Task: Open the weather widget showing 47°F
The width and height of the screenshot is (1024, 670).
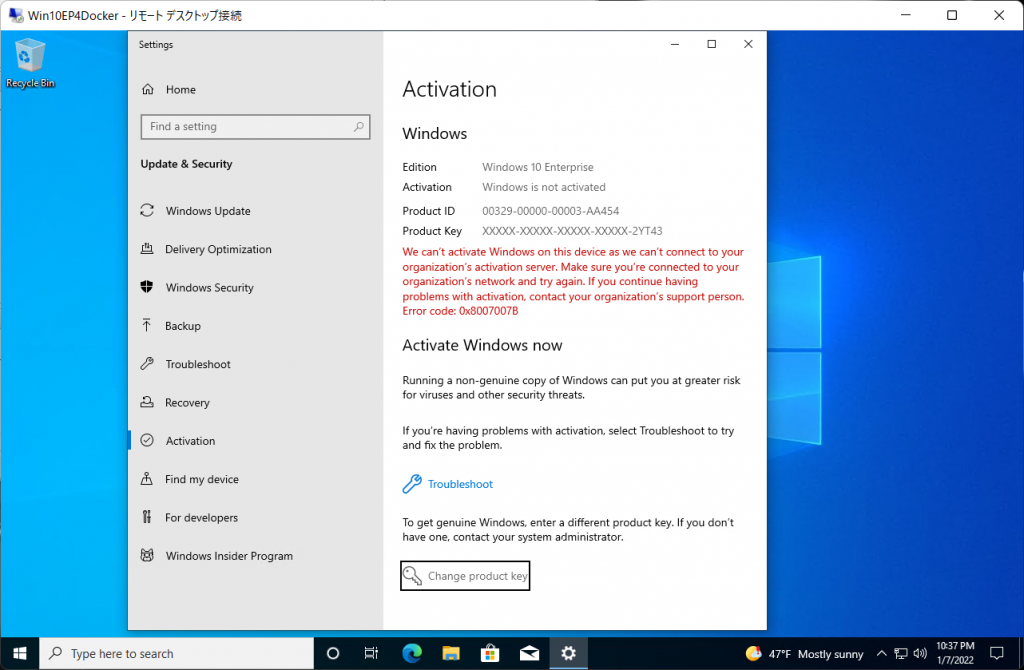Action: 805,654
